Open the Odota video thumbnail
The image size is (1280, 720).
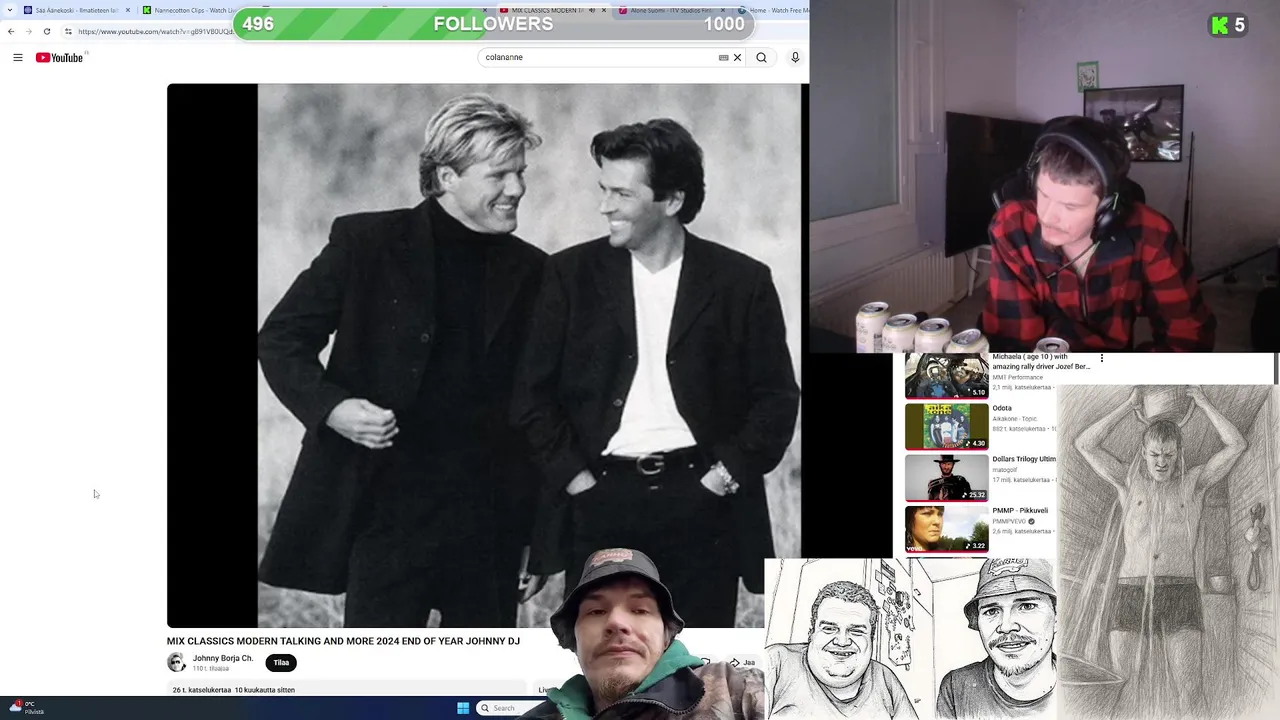pyautogui.click(x=946, y=426)
